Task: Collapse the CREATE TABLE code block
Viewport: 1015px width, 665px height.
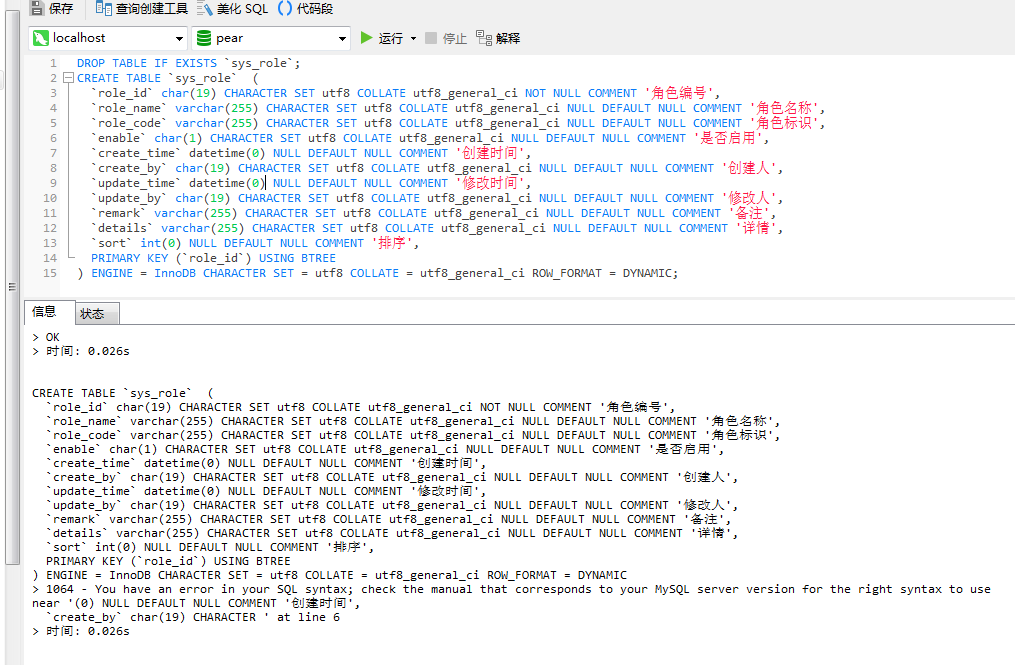Action: [x=66, y=77]
